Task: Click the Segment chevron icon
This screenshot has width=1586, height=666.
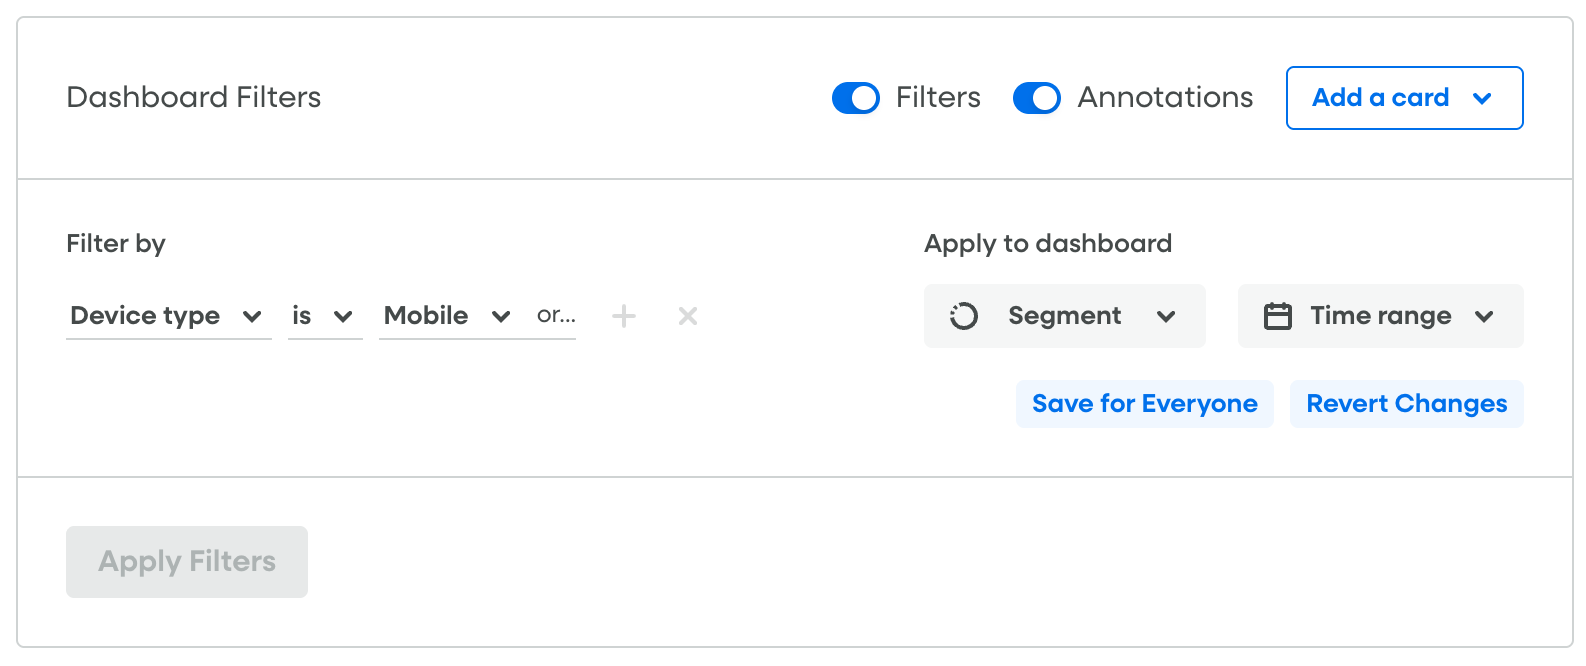Action: 1168,316
